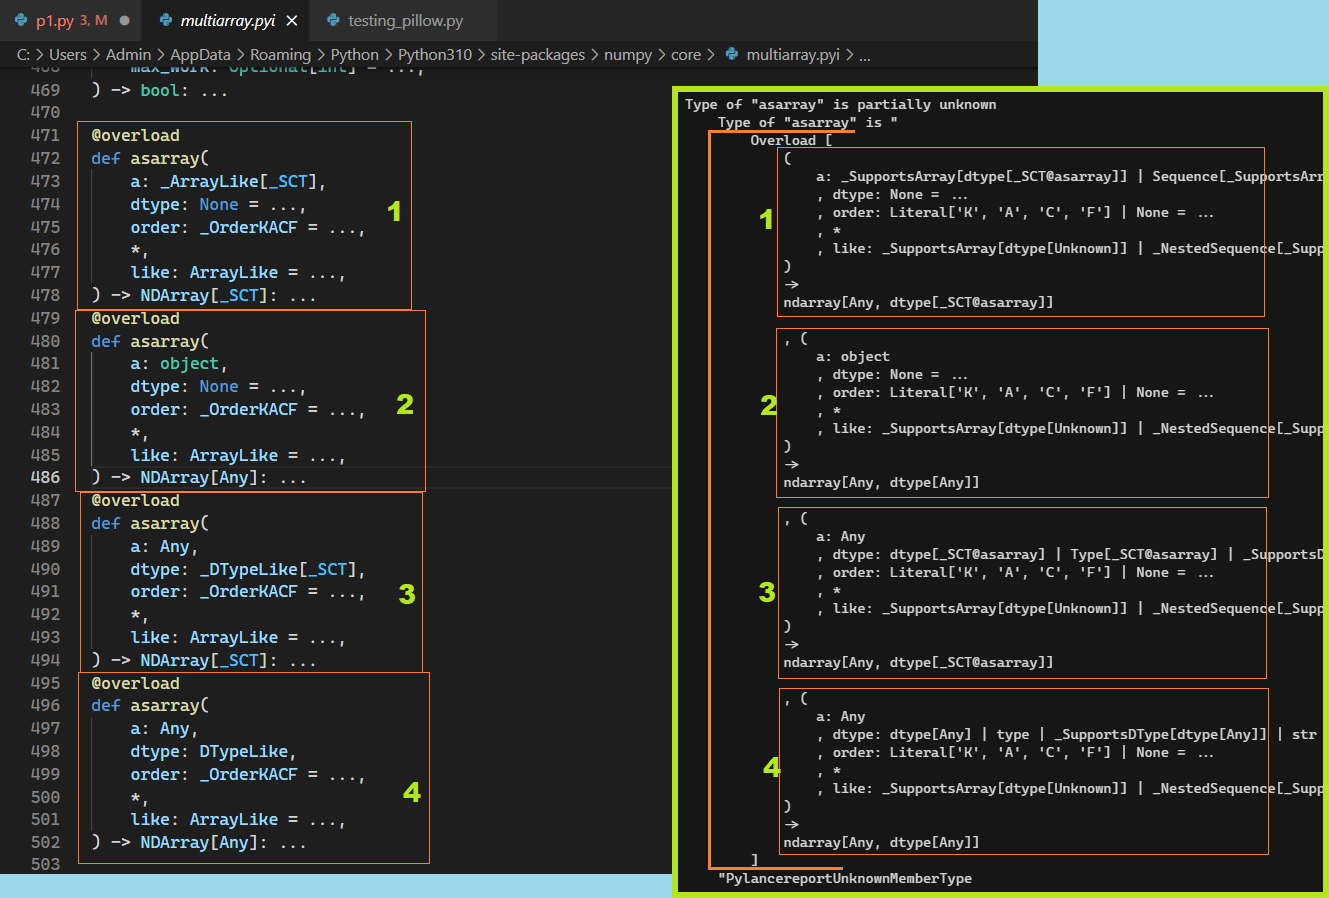The width and height of the screenshot is (1329, 898).
Task: Click line number 503 in the gutter
Action: (45, 864)
